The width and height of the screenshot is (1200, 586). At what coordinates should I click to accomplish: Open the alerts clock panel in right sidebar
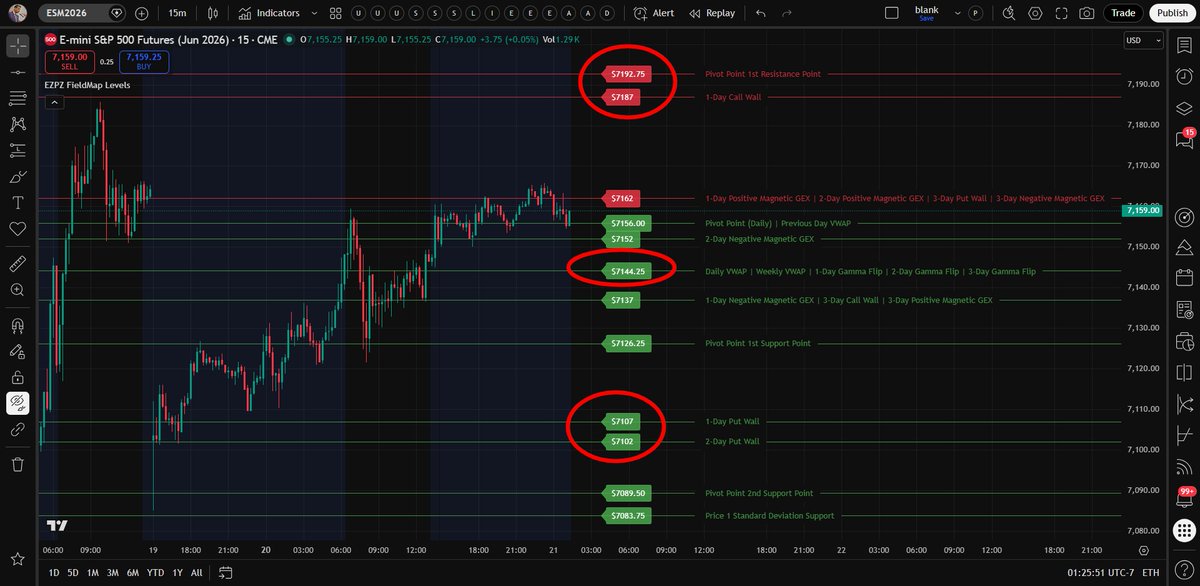pos(1185,77)
